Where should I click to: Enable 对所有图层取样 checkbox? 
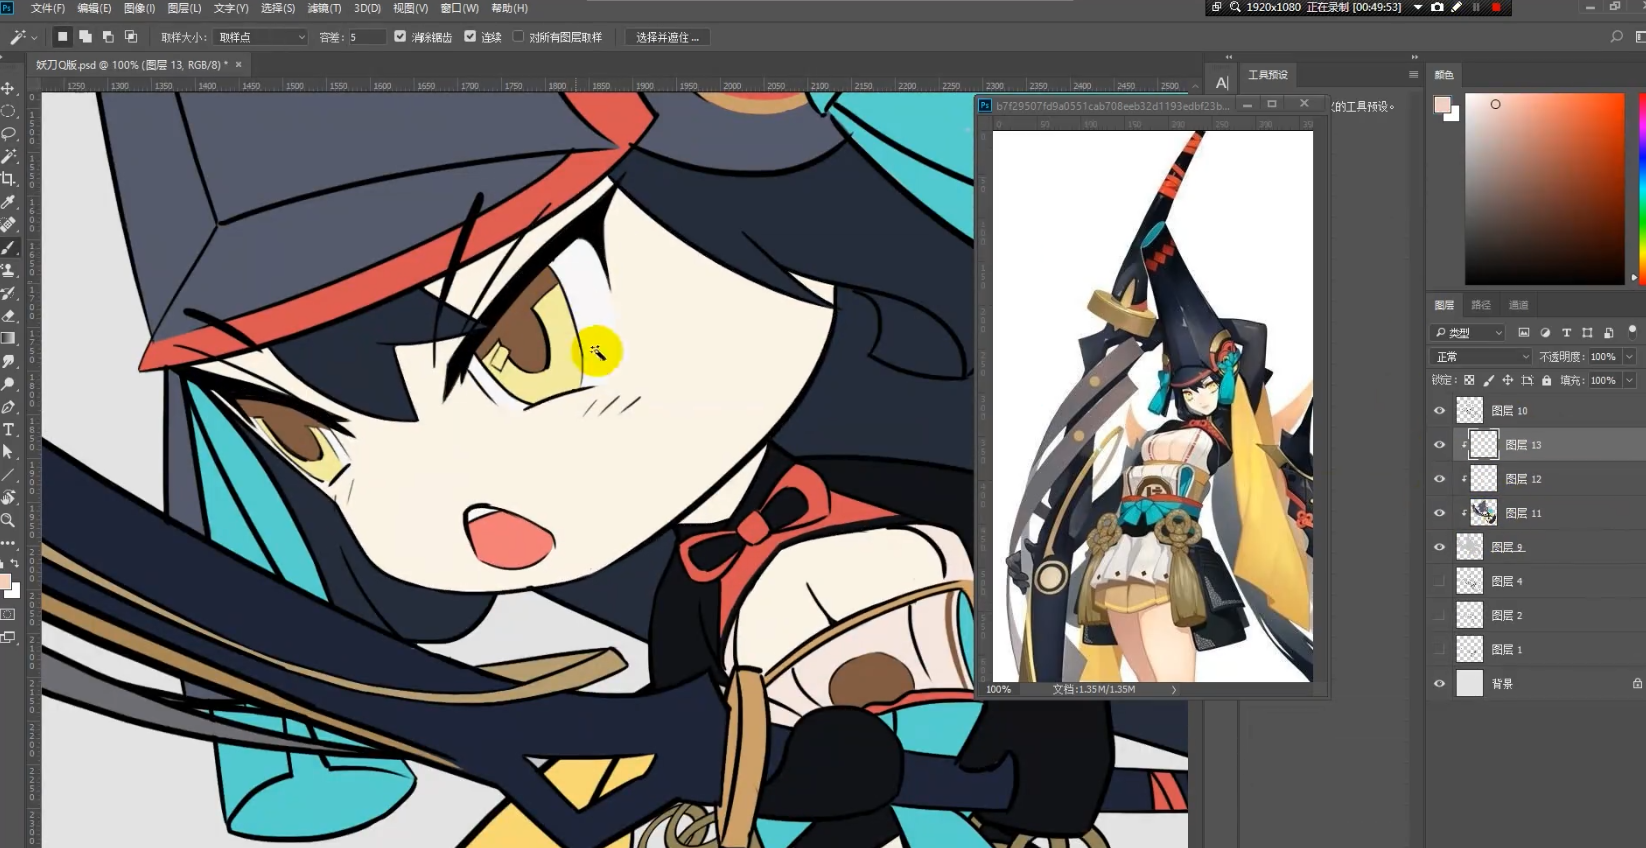point(518,37)
